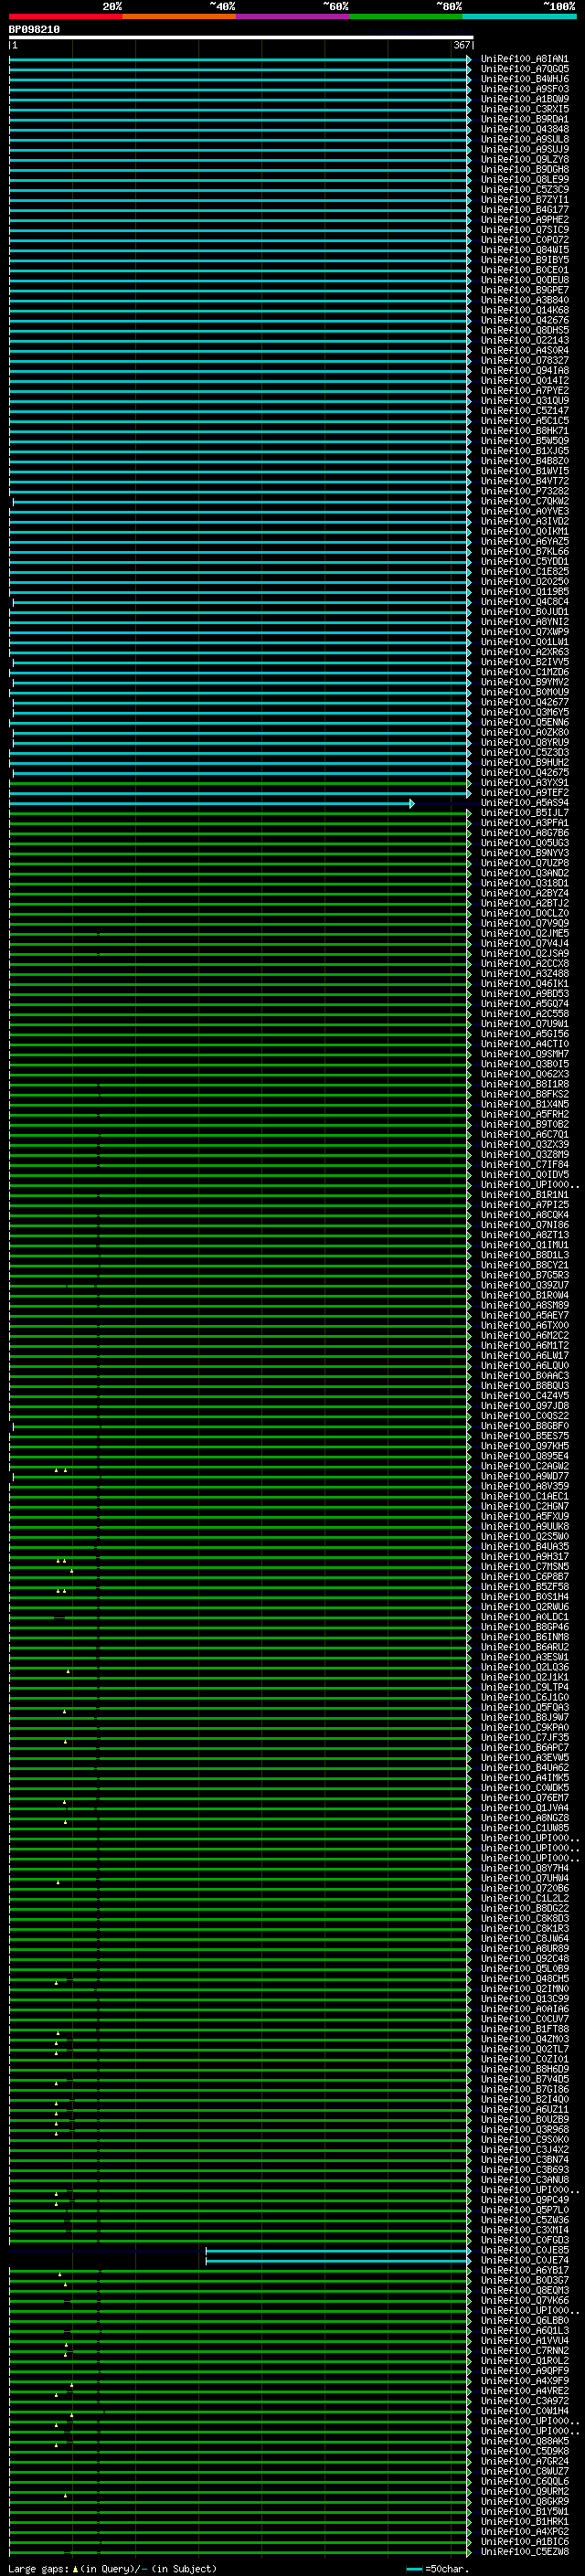Open hit UniRef100_A8IAN1
Viewport: 585px width, 2576px height.
point(525,59)
